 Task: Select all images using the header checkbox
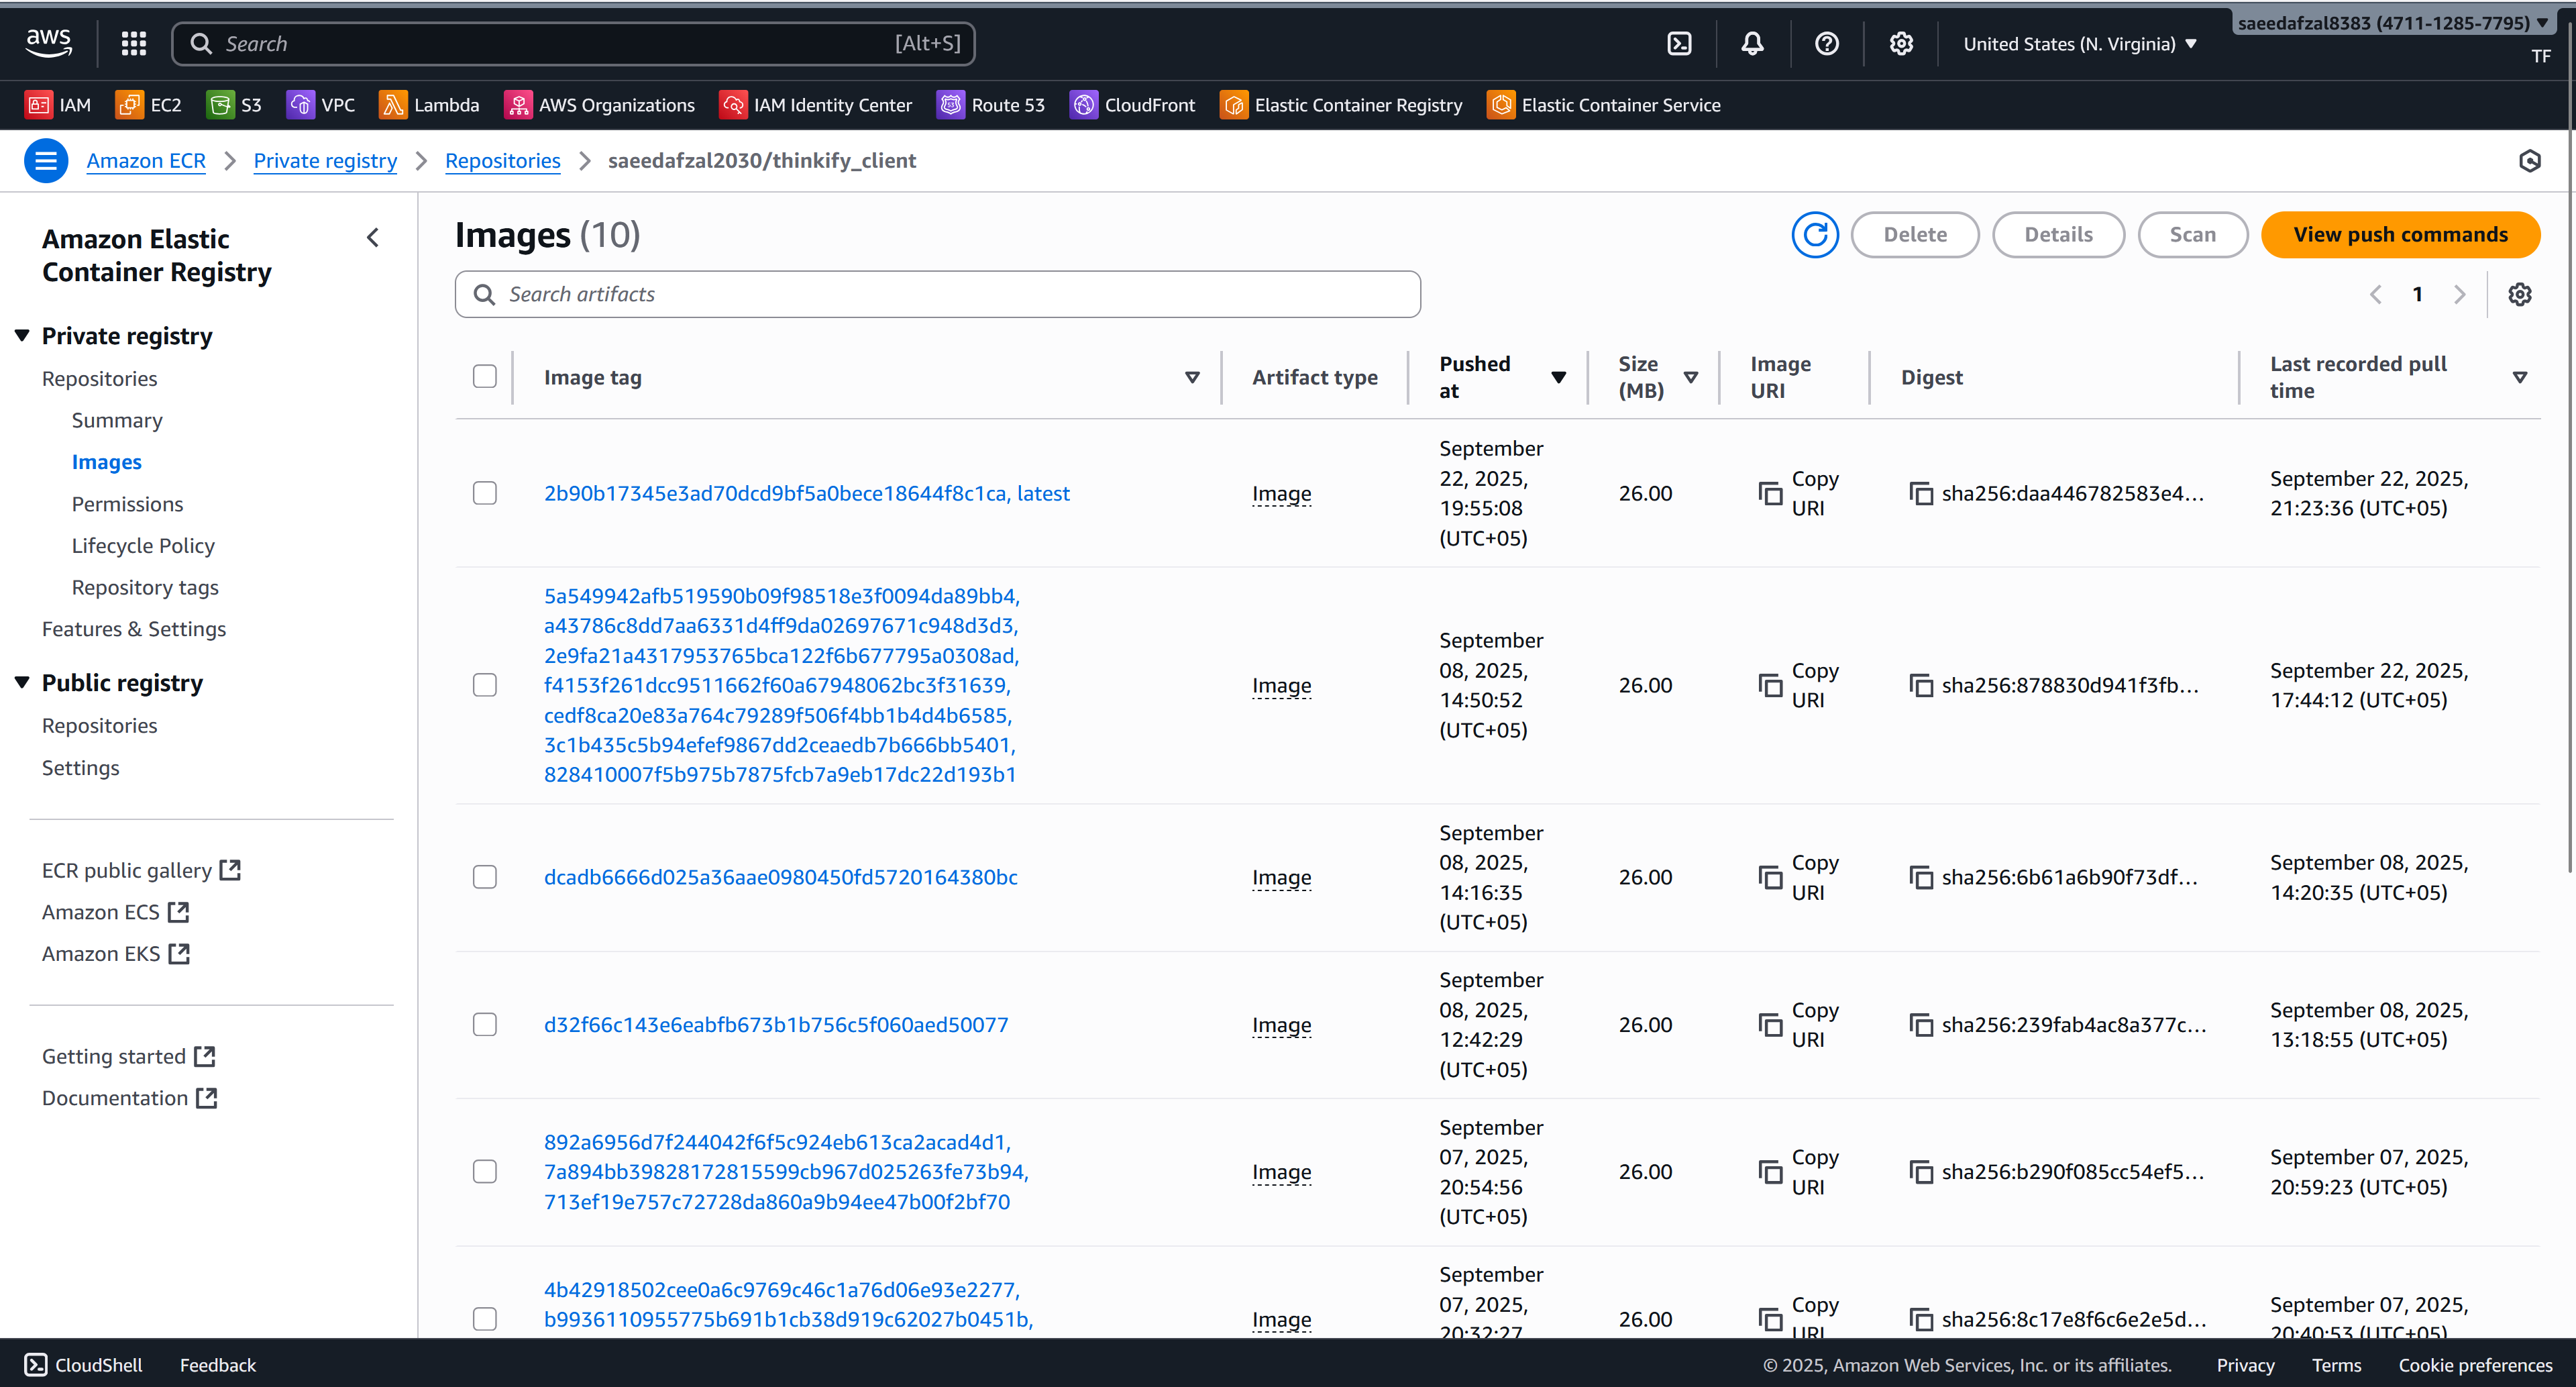pyautogui.click(x=484, y=375)
